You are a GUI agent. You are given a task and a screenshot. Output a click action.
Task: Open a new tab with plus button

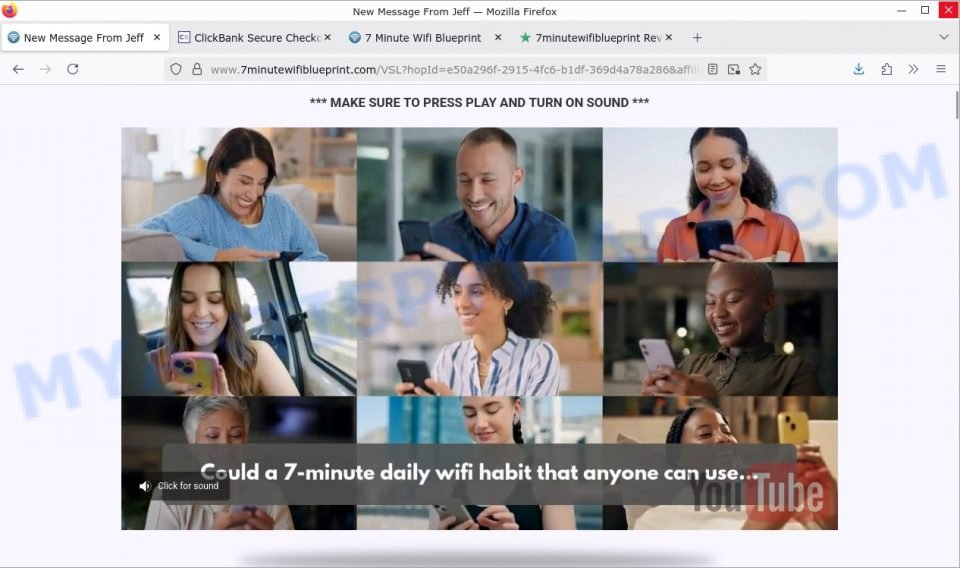click(697, 38)
